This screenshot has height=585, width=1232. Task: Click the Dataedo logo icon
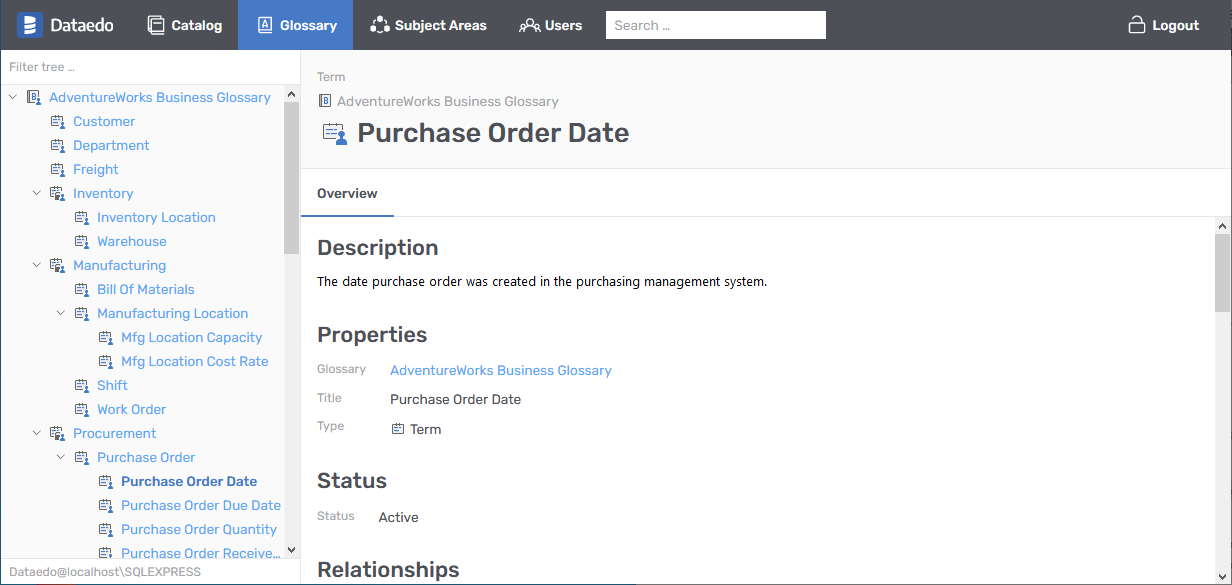click(30, 25)
